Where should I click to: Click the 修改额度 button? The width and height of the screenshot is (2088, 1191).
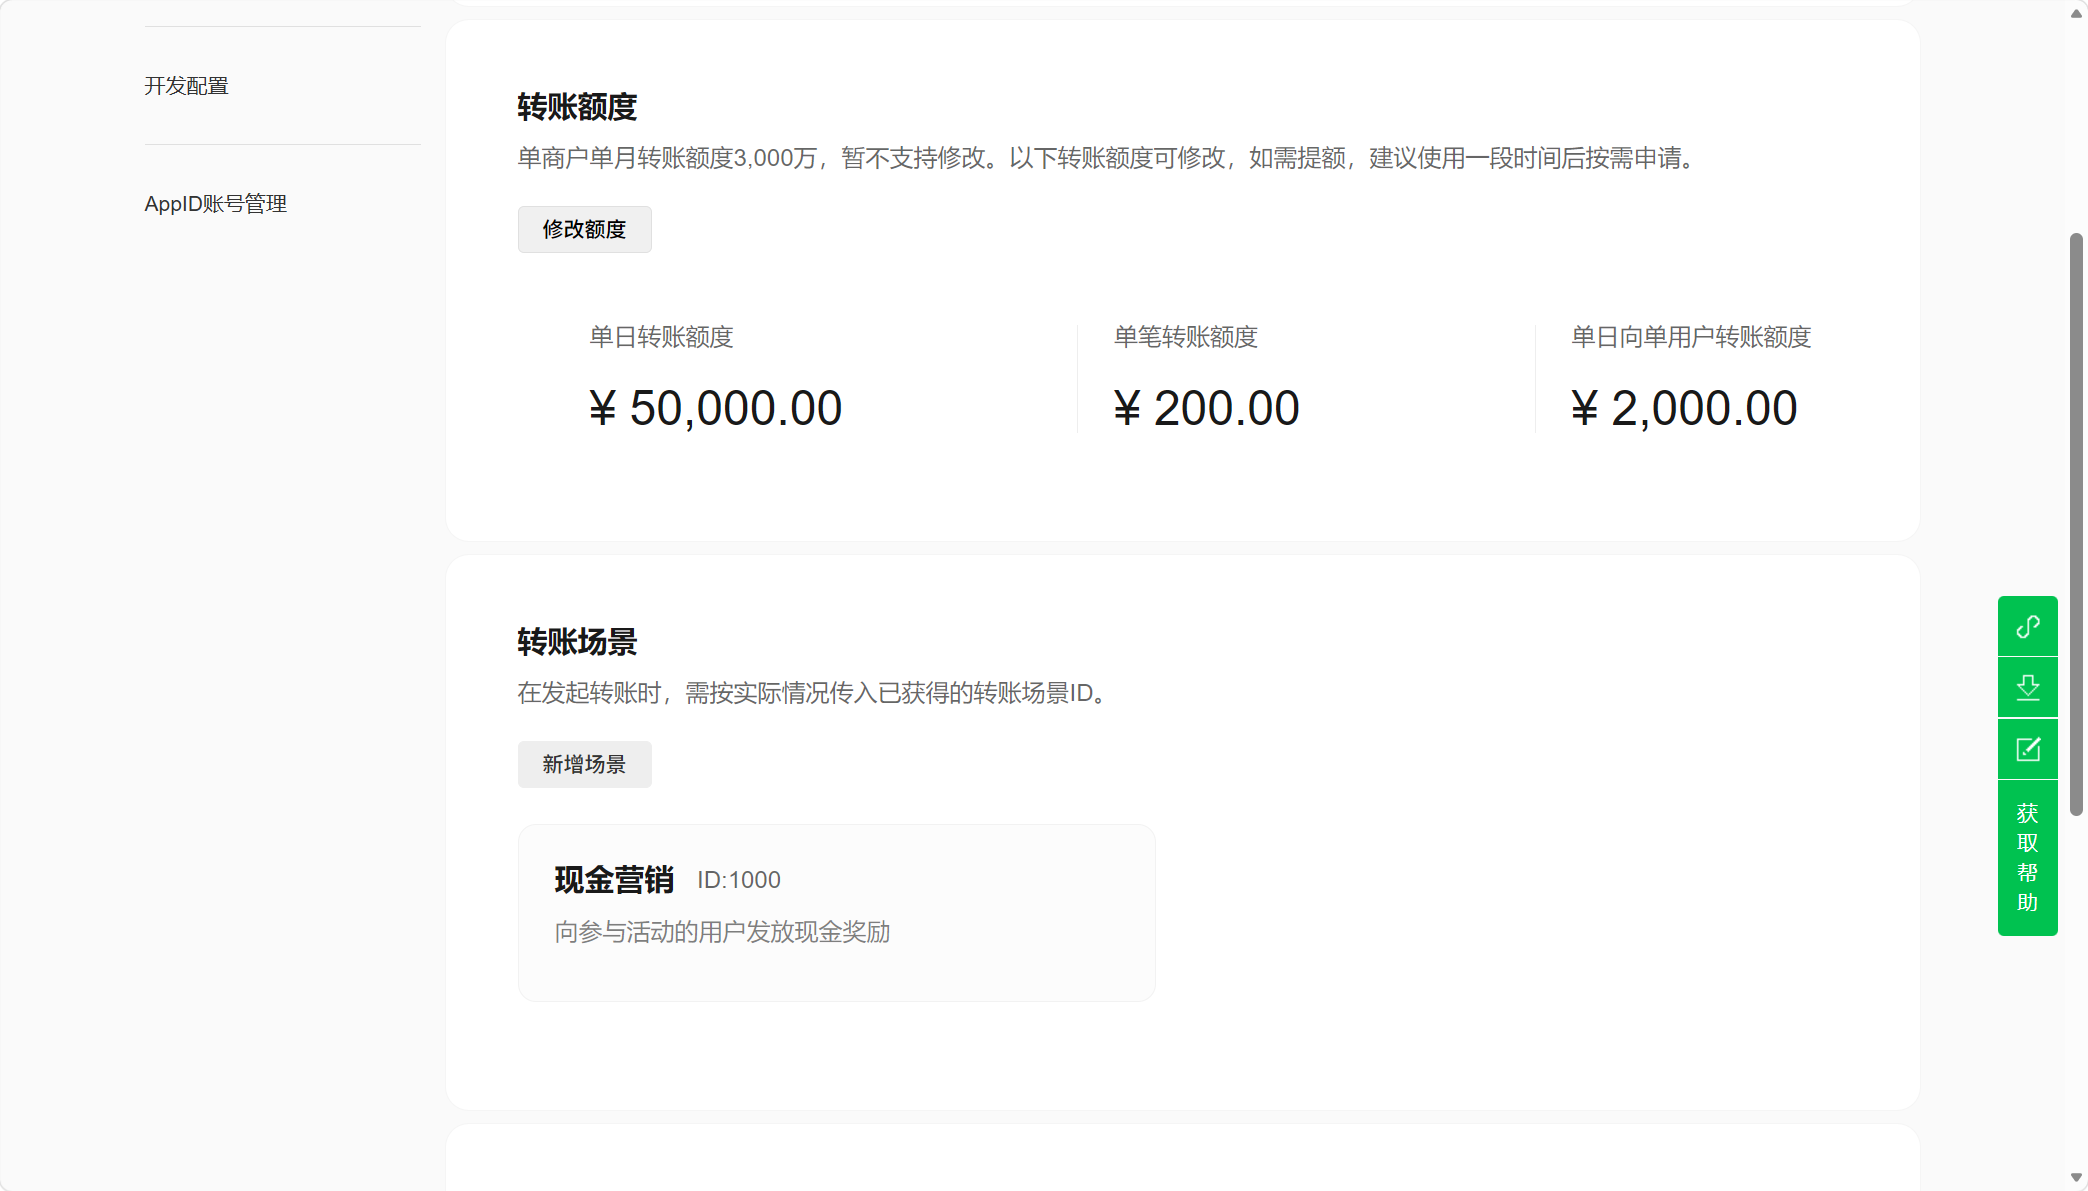click(x=584, y=229)
